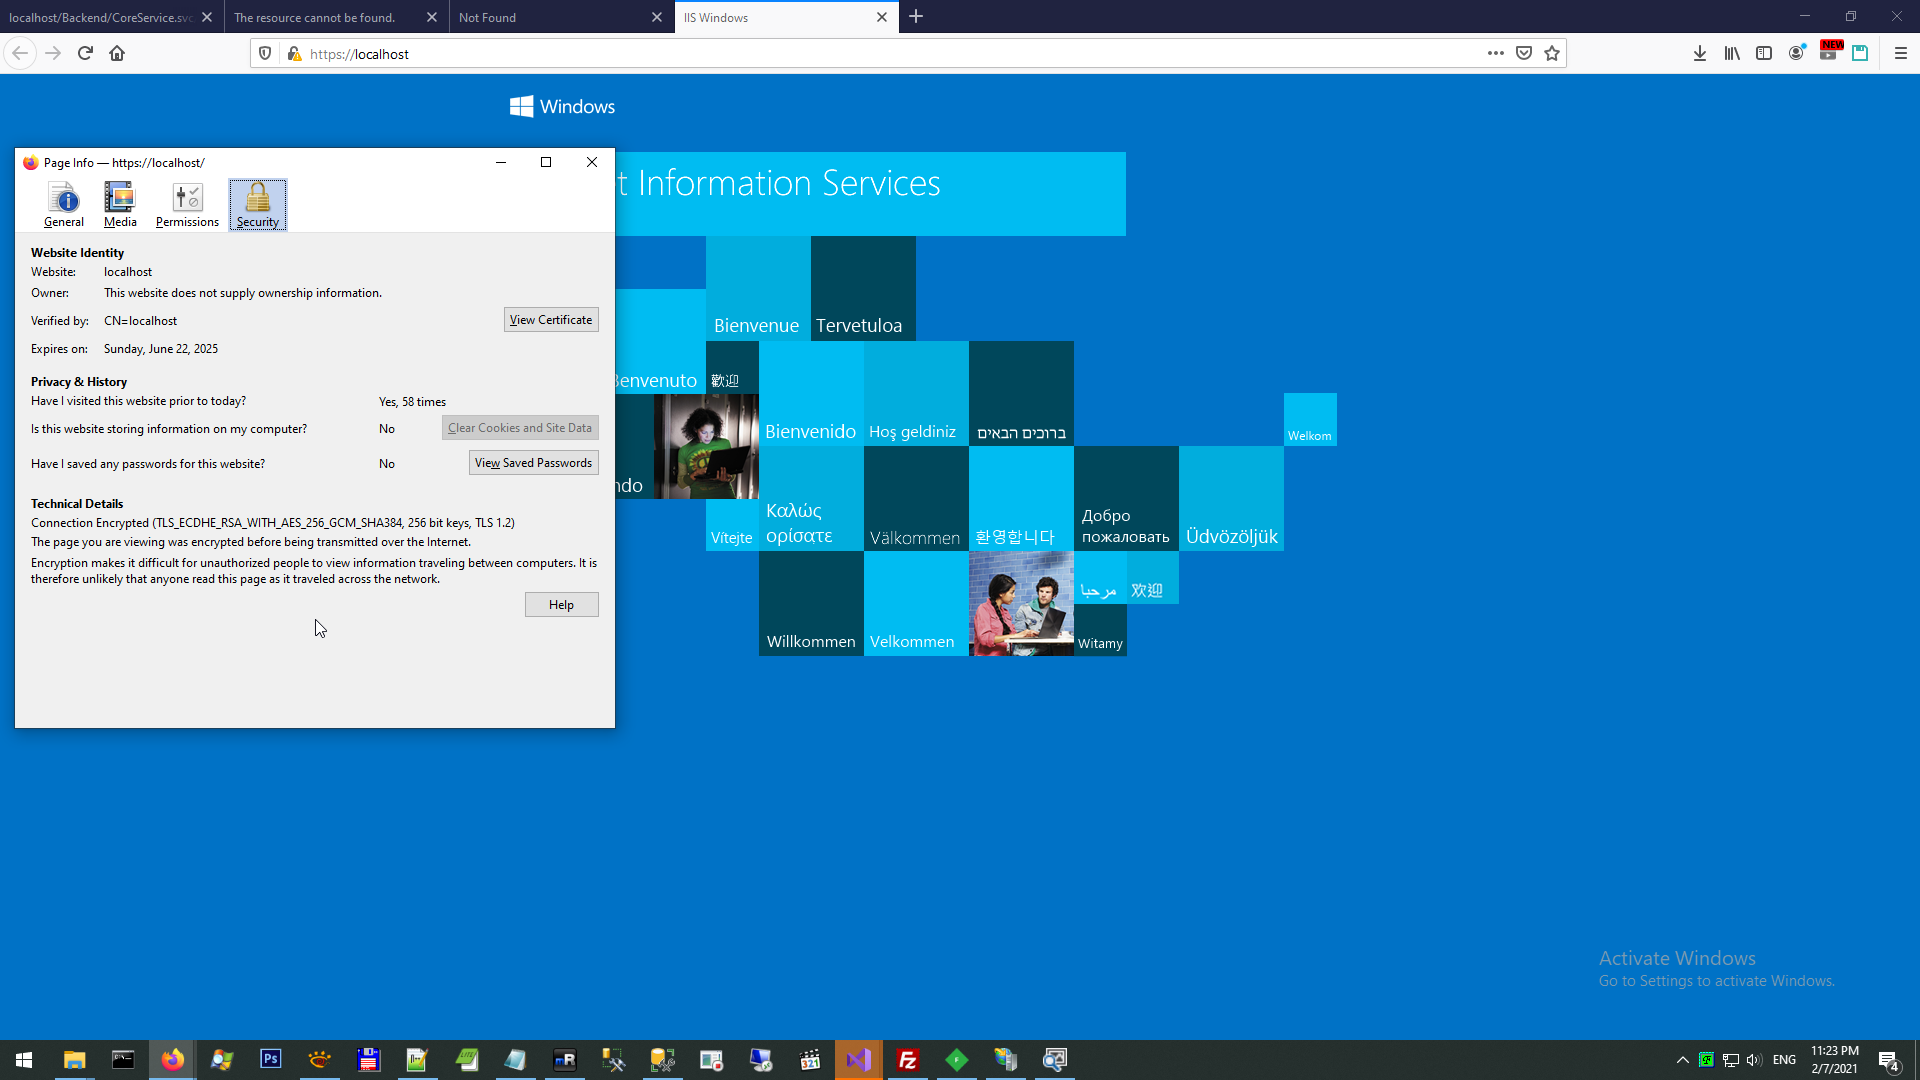1920x1080 pixels.
Task: Click the padlock site identity icon
Action: 294,54
